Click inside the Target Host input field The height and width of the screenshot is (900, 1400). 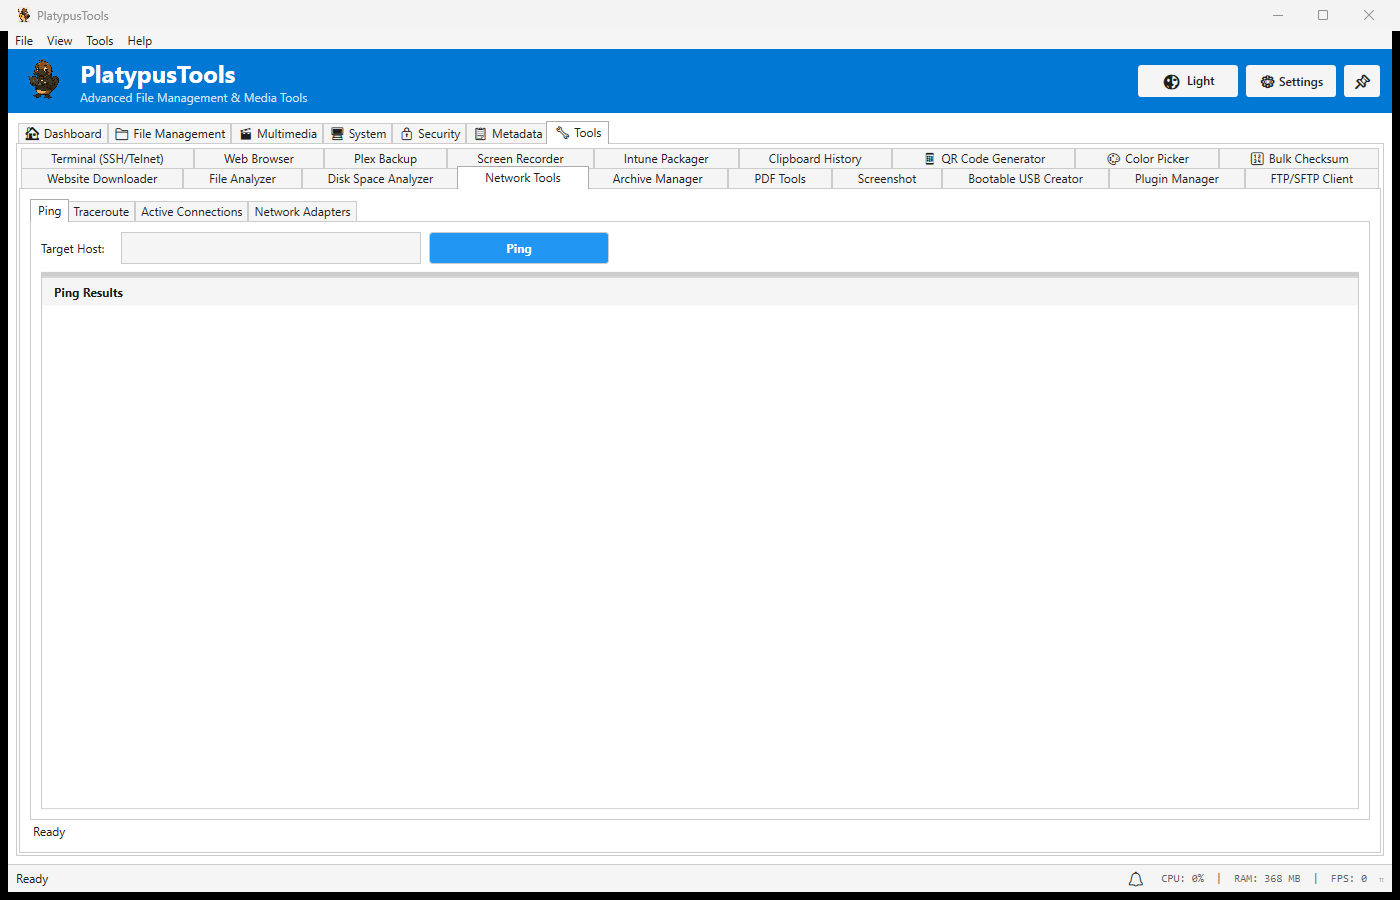click(x=270, y=247)
